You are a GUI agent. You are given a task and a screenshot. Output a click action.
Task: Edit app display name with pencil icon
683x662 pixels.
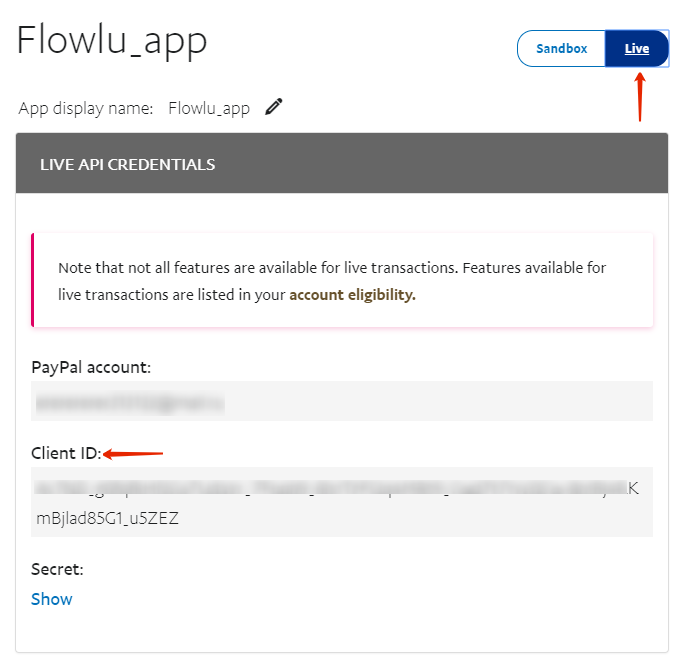(274, 107)
